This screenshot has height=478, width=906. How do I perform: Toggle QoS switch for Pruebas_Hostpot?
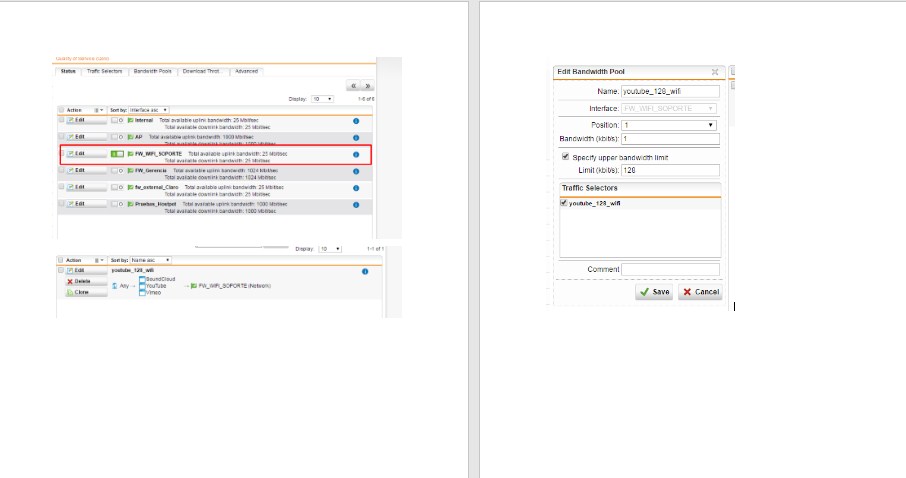[x=117, y=204]
